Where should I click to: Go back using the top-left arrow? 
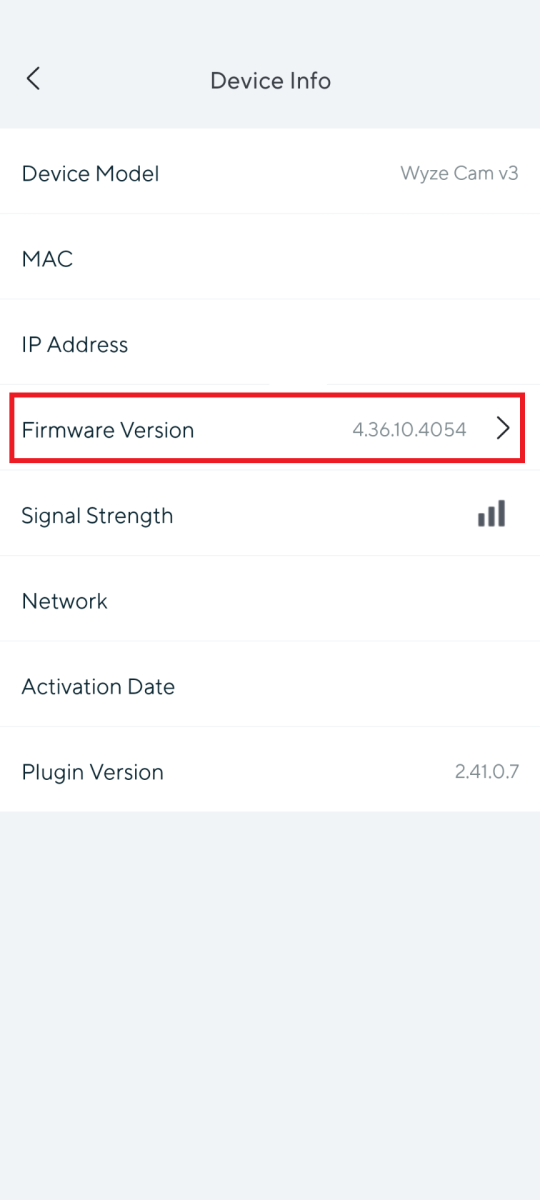pyautogui.click(x=33, y=79)
